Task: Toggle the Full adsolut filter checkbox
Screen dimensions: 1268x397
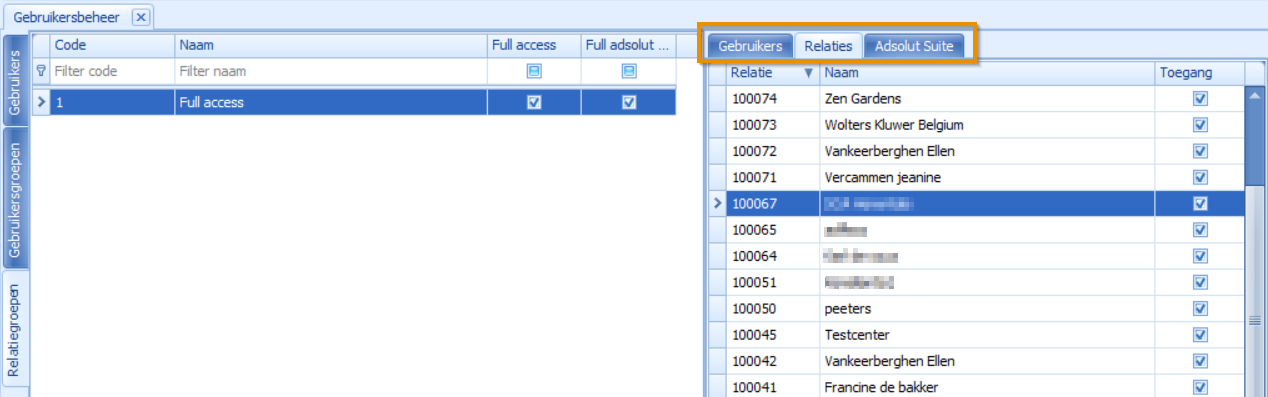Action: pyautogui.click(x=629, y=71)
